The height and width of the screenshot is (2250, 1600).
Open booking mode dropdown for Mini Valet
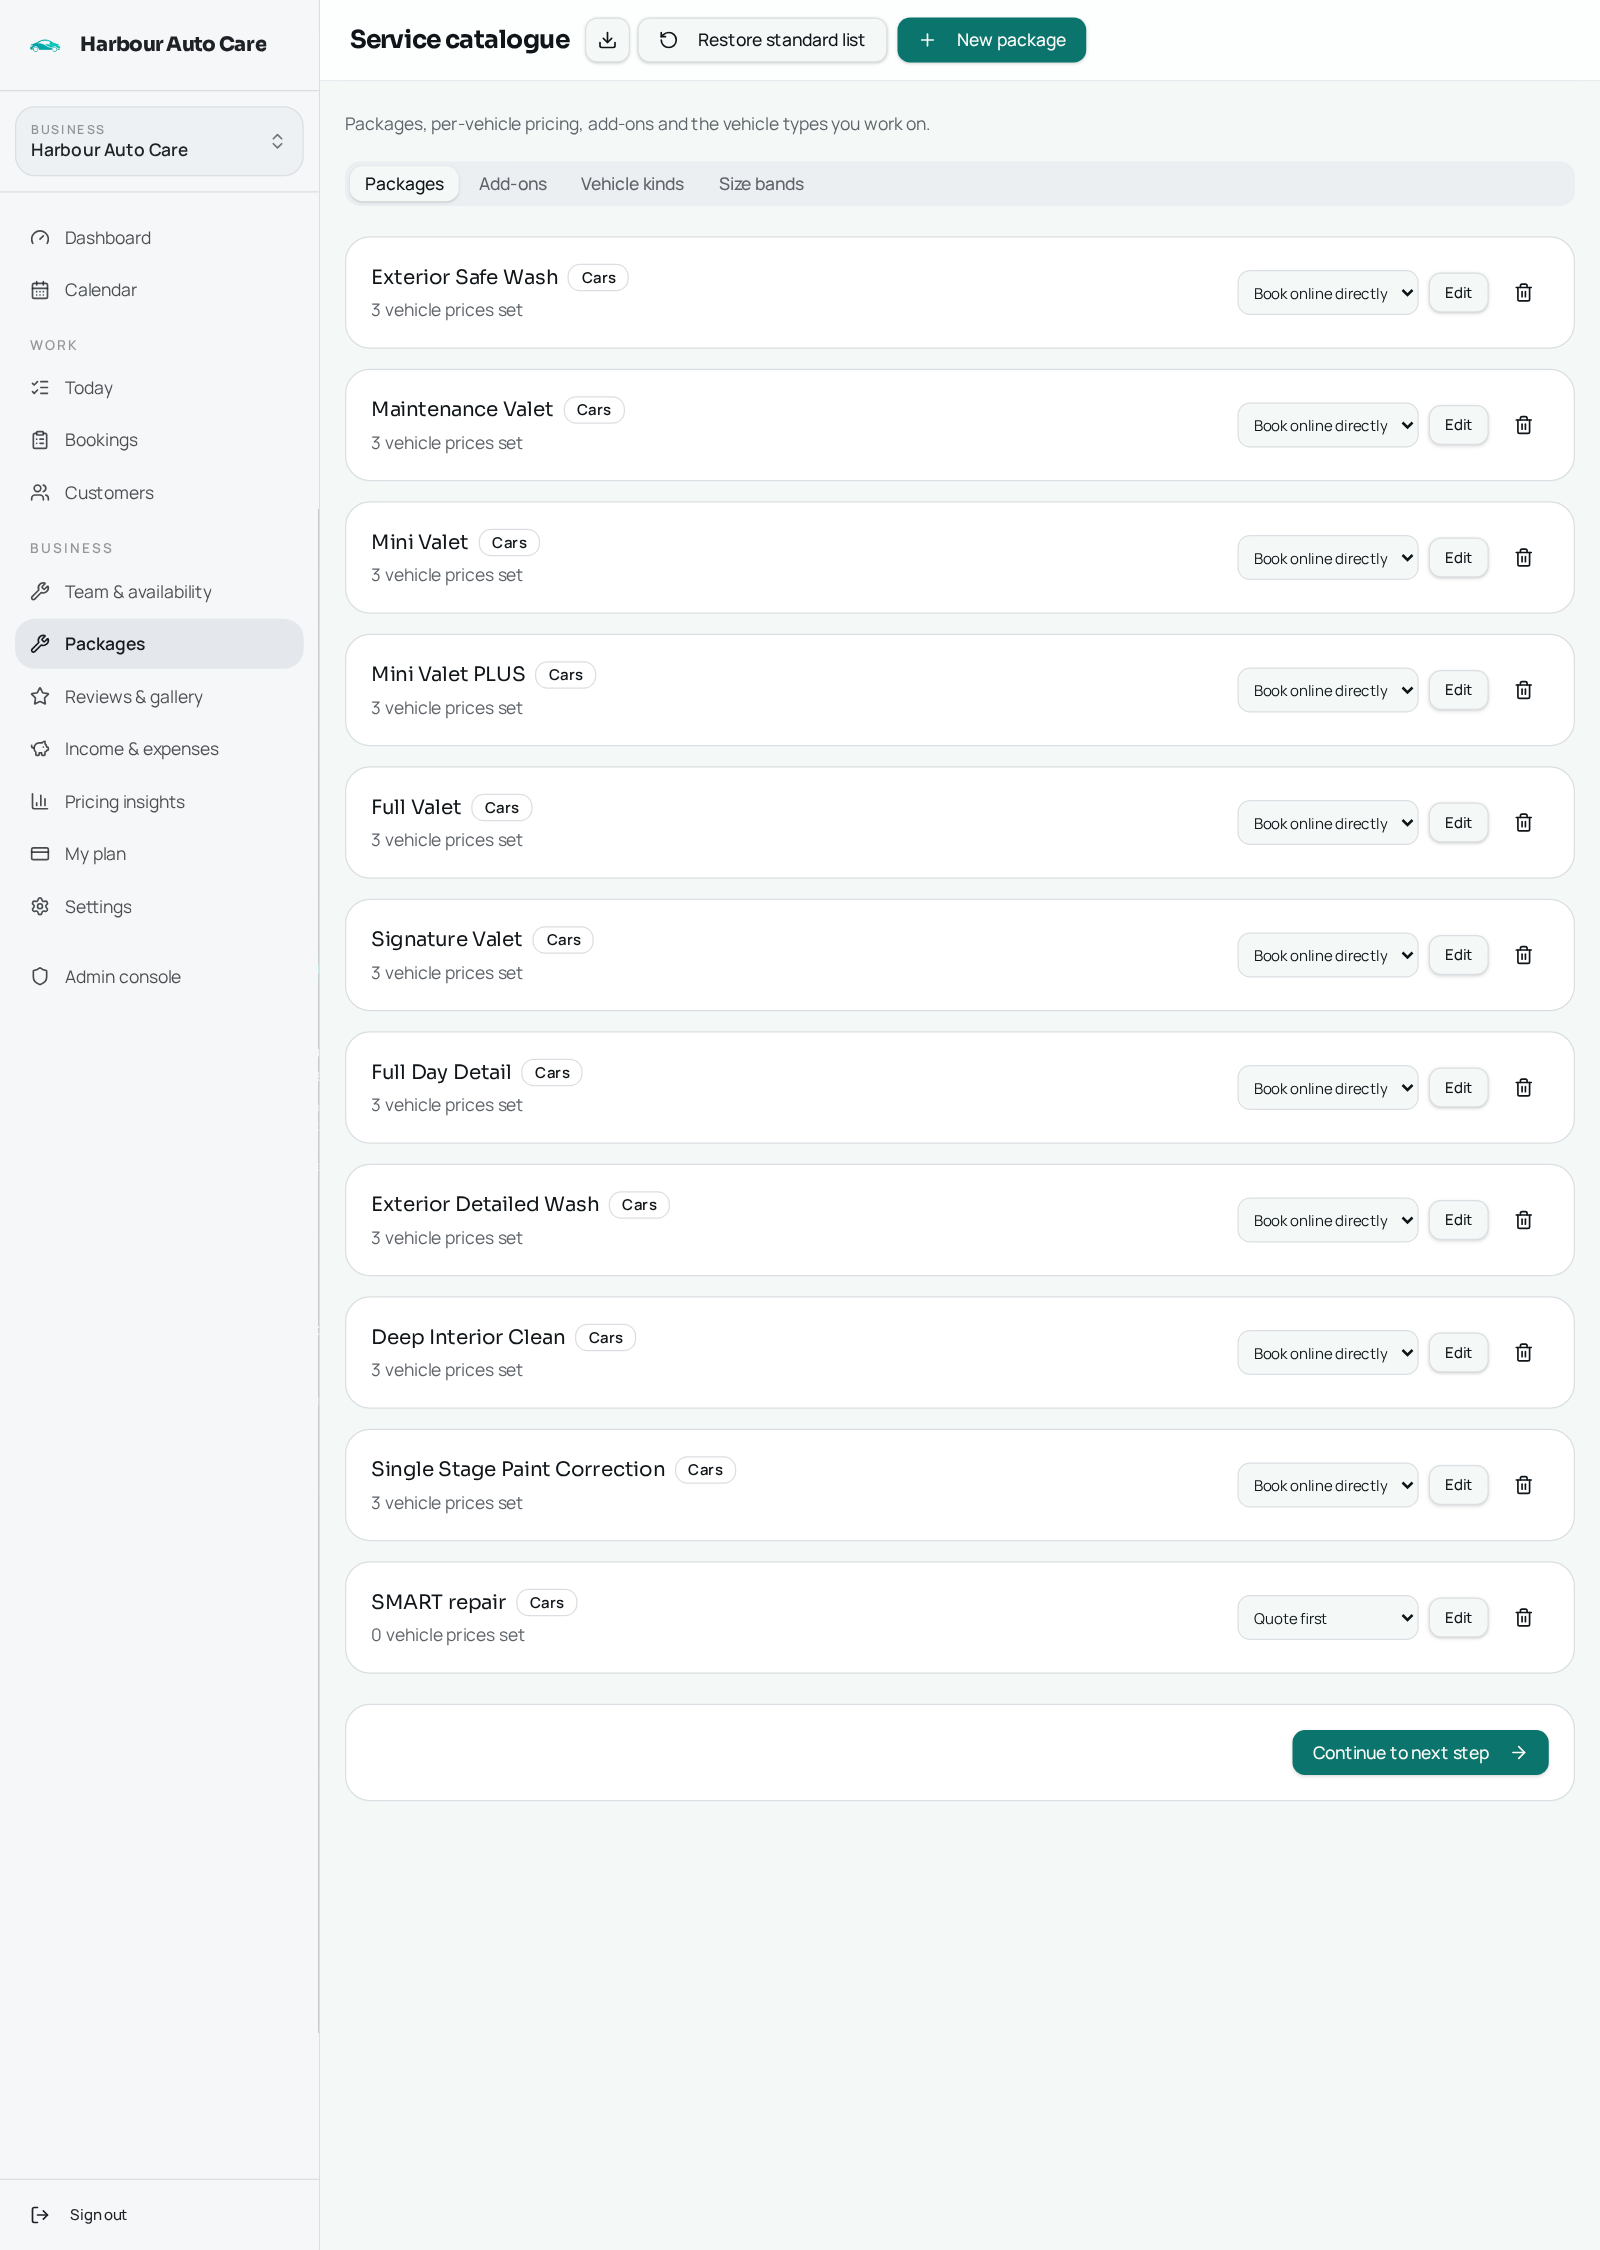[1327, 558]
